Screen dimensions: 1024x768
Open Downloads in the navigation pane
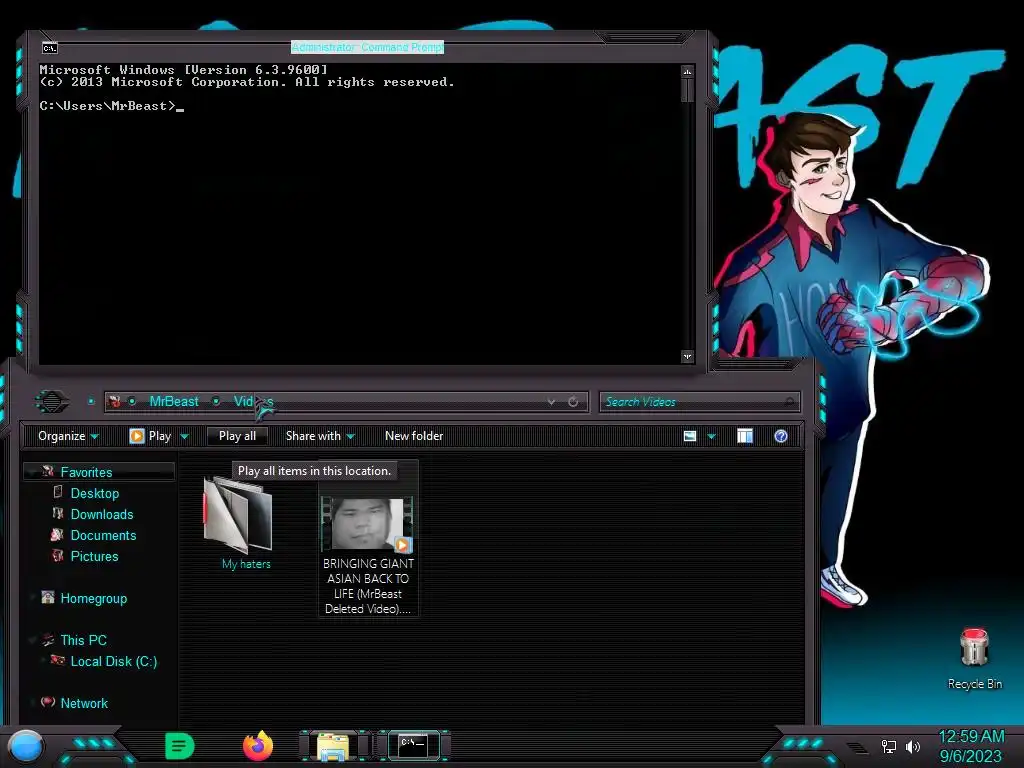(x=102, y=515)
